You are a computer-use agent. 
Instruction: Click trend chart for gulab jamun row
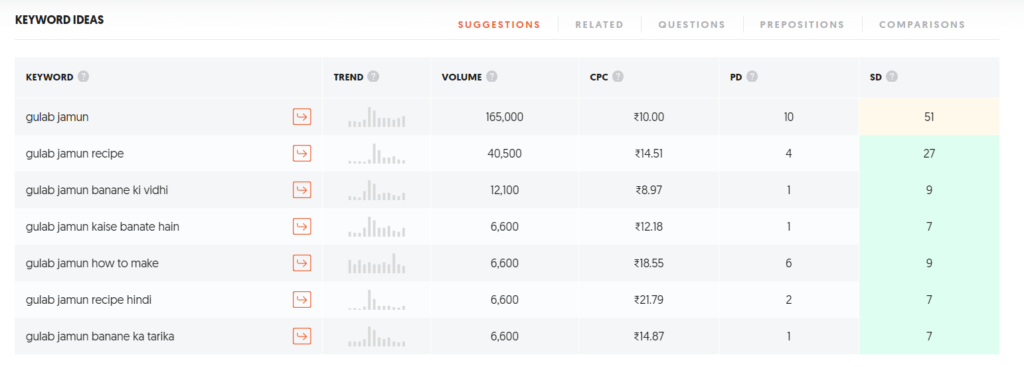377,117
